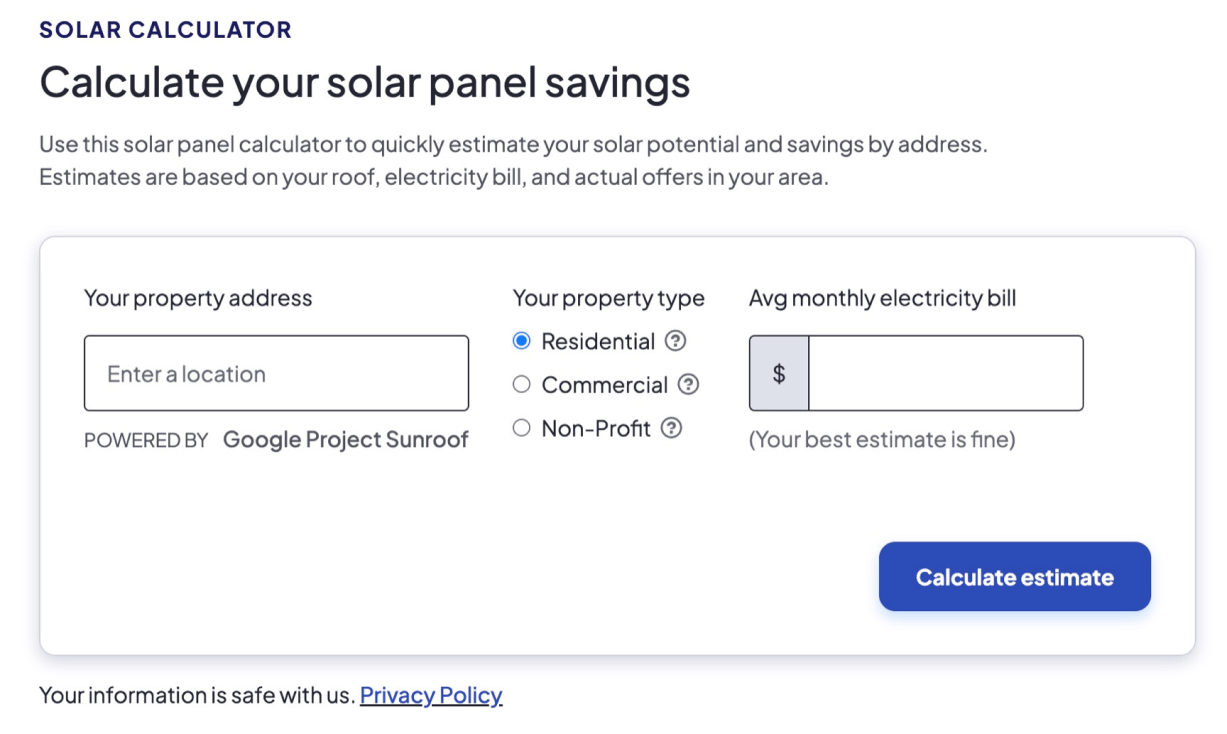Open the Privacy Policy link
Image resolution: width=1227 pixels, height=734 pixels.
[x=431, y=695]
